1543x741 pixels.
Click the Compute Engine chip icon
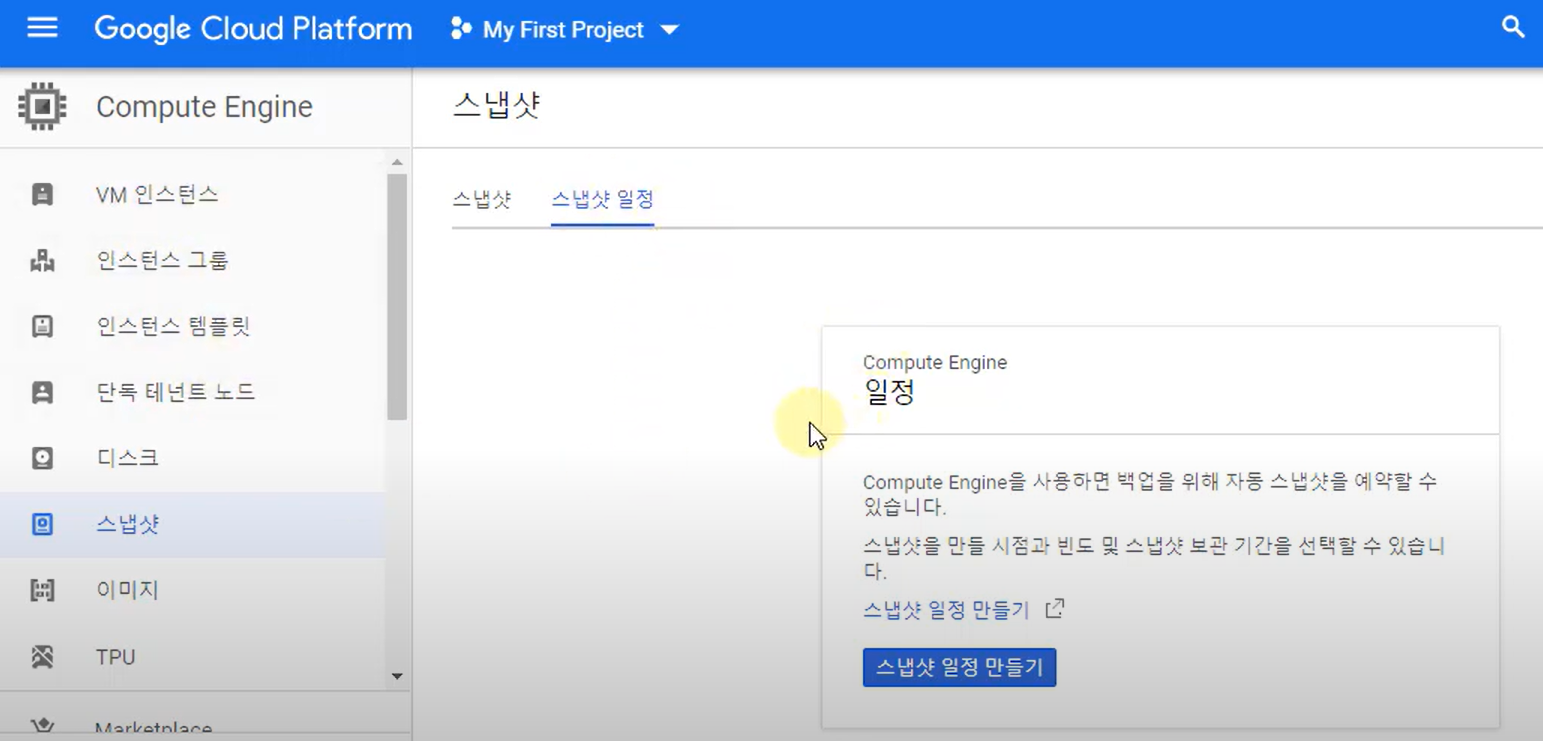pyautogui.click(x=42, y=106)
